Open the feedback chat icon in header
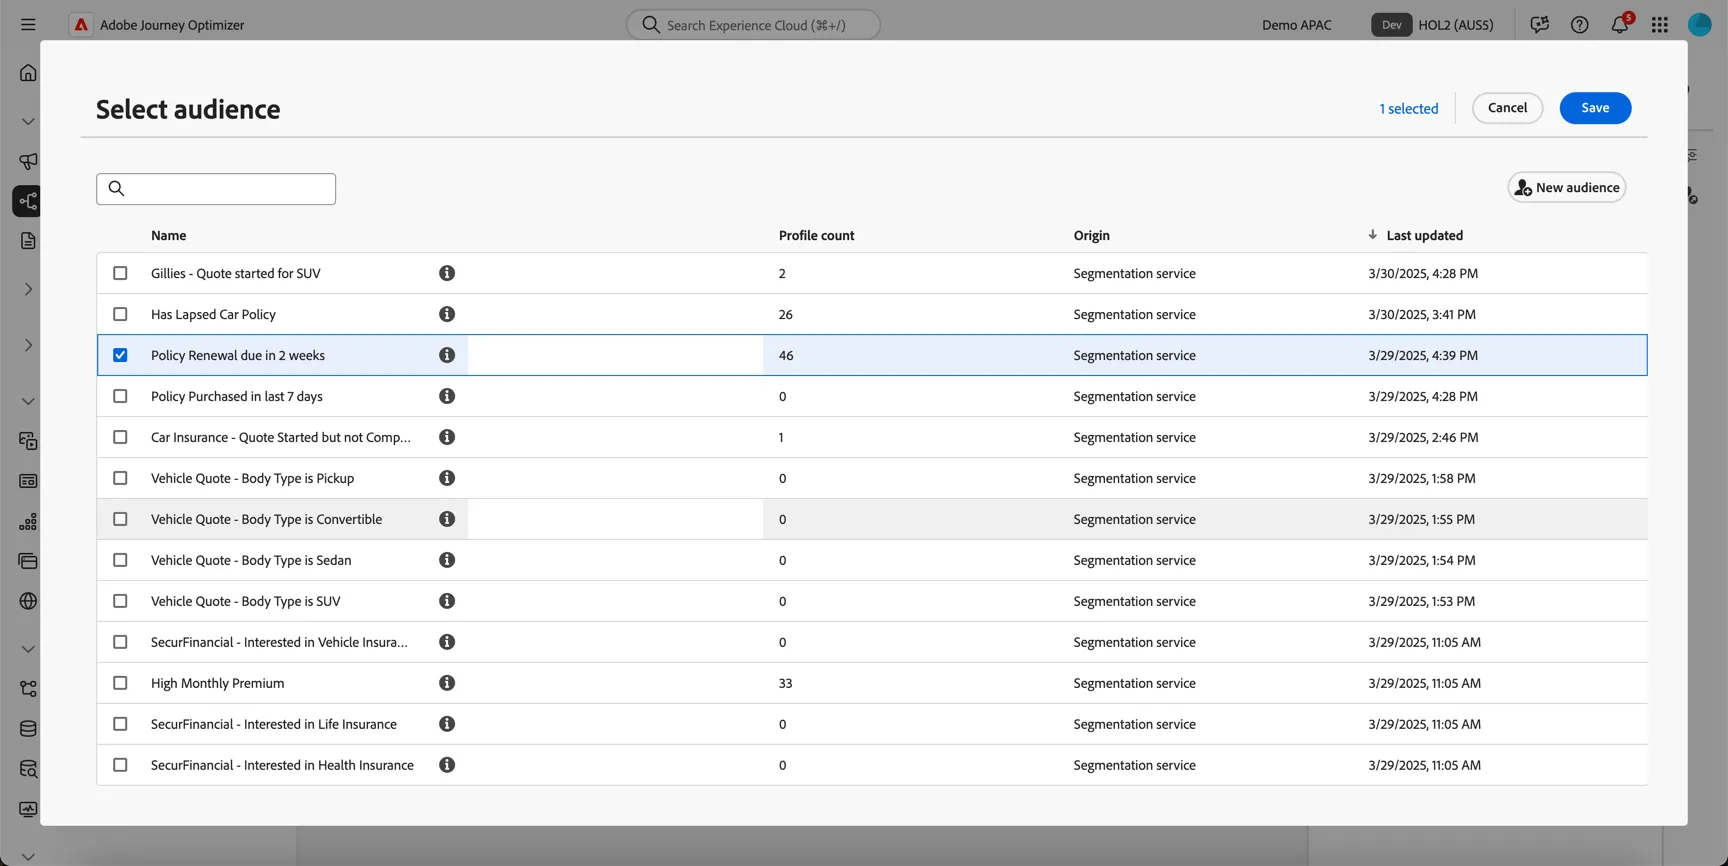The height and width of the screenshot is (866, 1728). click(x=1539, y=25)
